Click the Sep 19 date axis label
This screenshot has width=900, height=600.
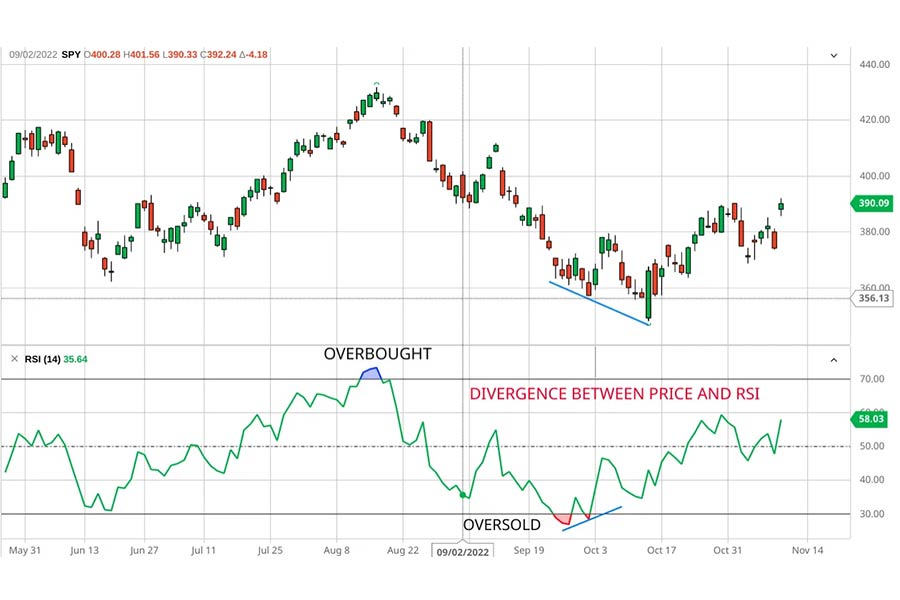click(x=529, y=550)
